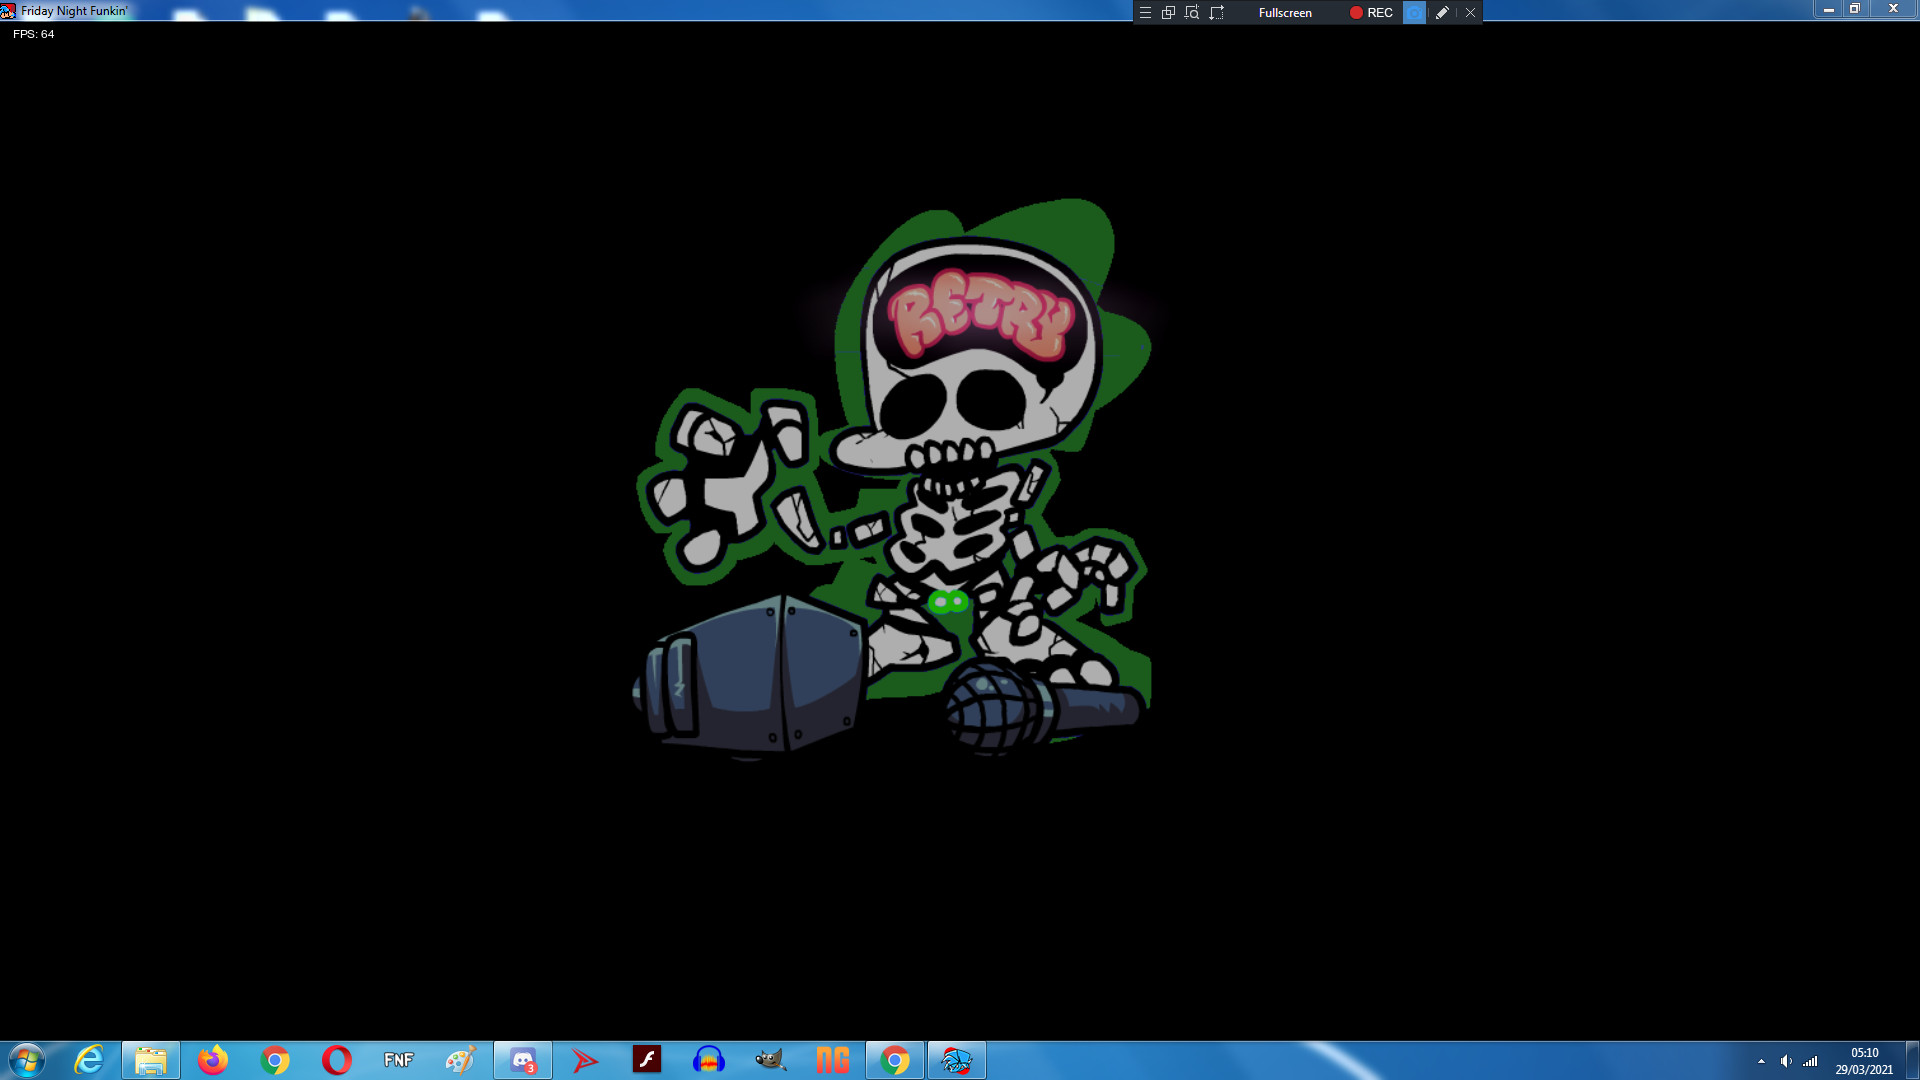1920x1080 pixels.
Task: Launch the FNF shortcut on the taskbar
Action: click(x=398, y=1059)
